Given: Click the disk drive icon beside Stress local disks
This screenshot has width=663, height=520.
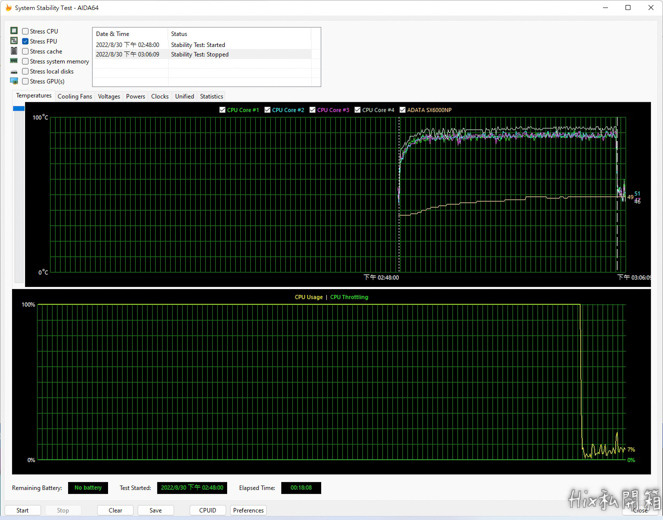Looking at the screenshot, I should click(14, 72).
